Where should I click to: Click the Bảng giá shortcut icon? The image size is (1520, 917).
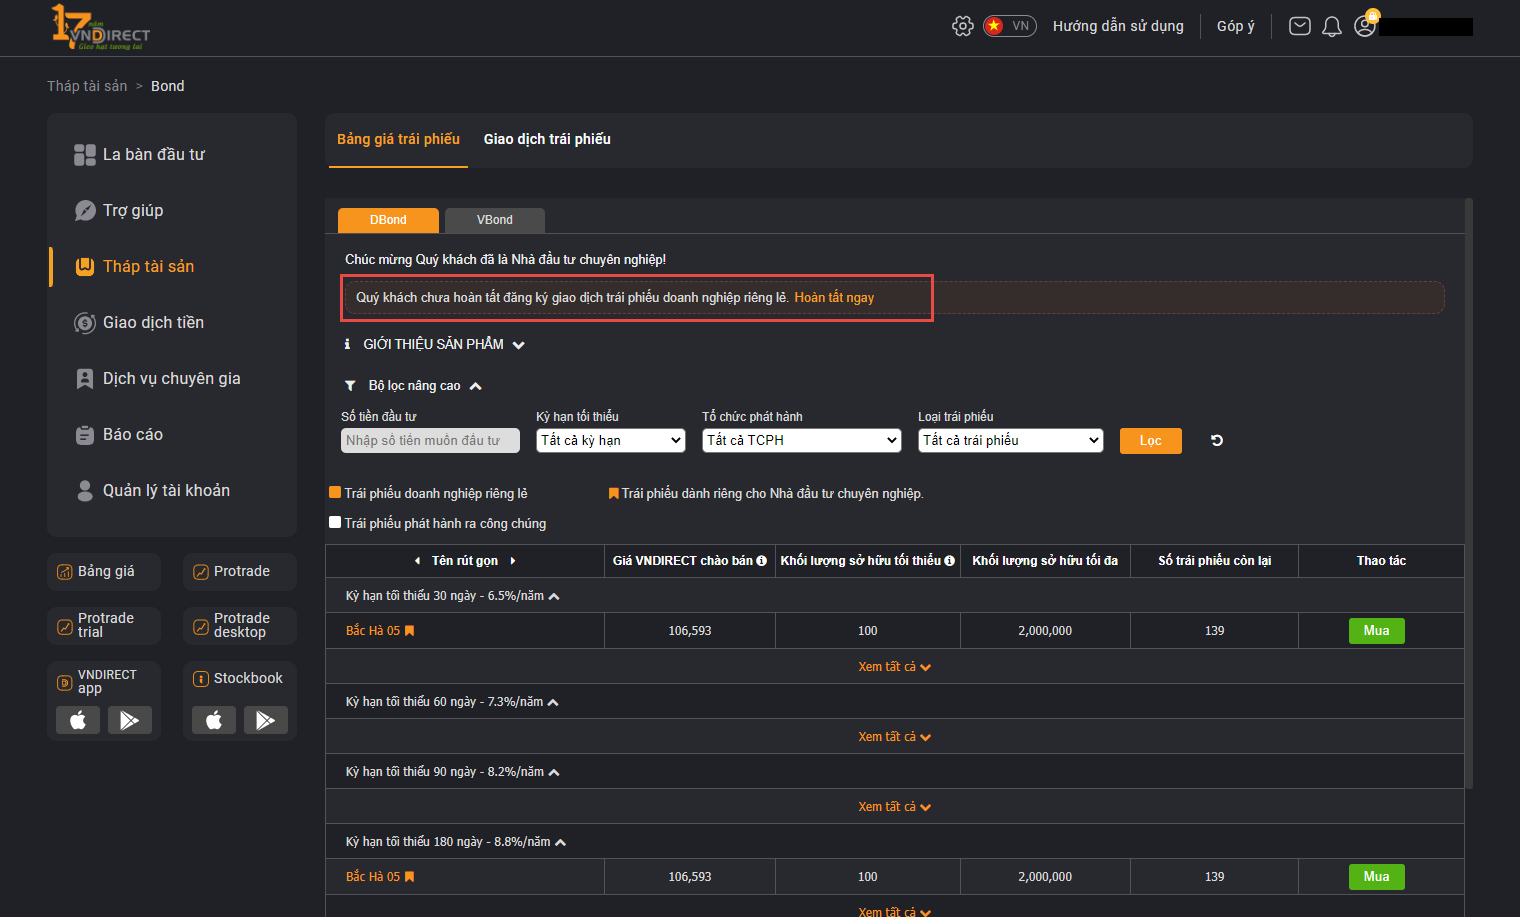(64, 572)
